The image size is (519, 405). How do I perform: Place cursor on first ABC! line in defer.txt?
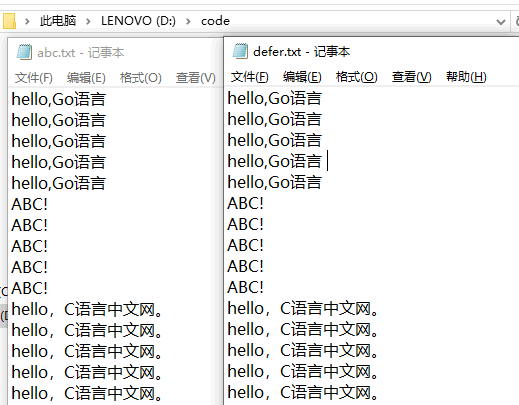pos(245,203)
